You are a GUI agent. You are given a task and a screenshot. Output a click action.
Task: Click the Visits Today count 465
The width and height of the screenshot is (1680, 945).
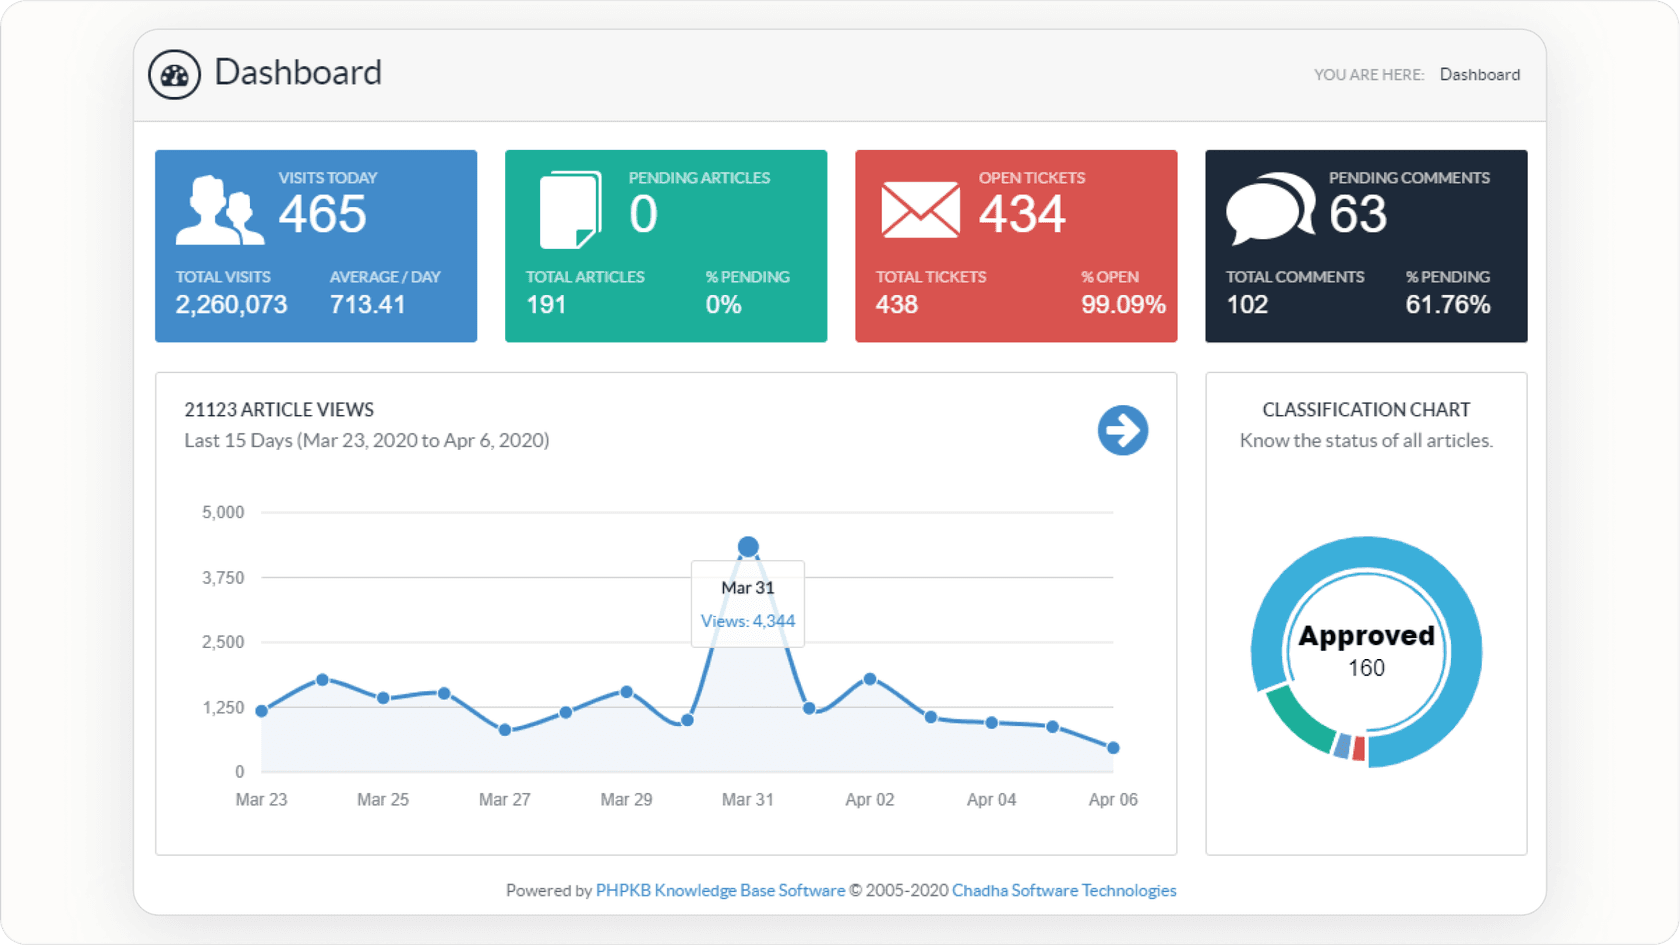click(x=322, y=214)
